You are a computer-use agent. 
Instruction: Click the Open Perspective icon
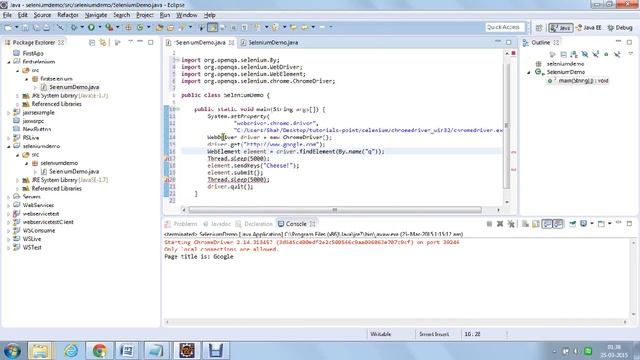click(539, 28)
